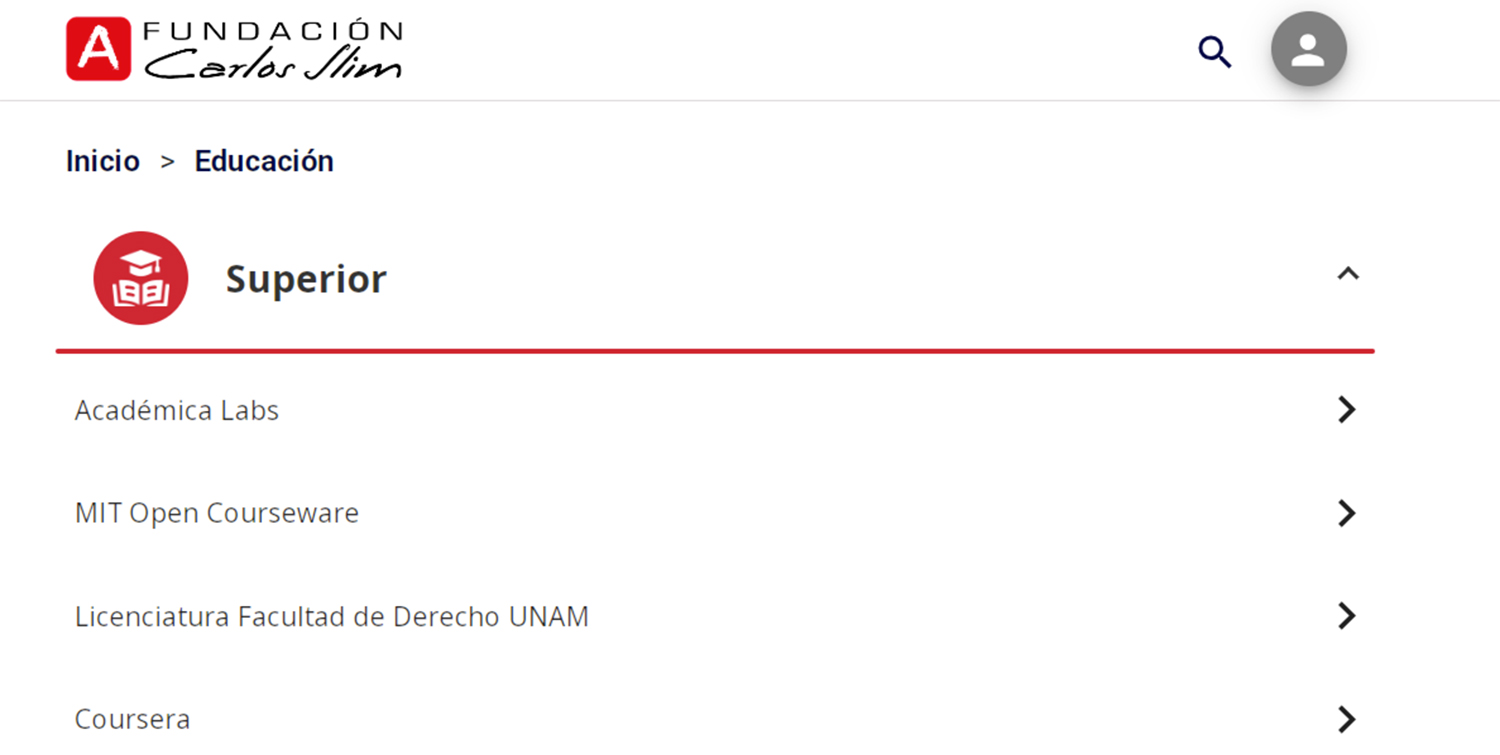
Task: Open the Coursera list item
Action: pyautogui.click(x=133, y=719)
